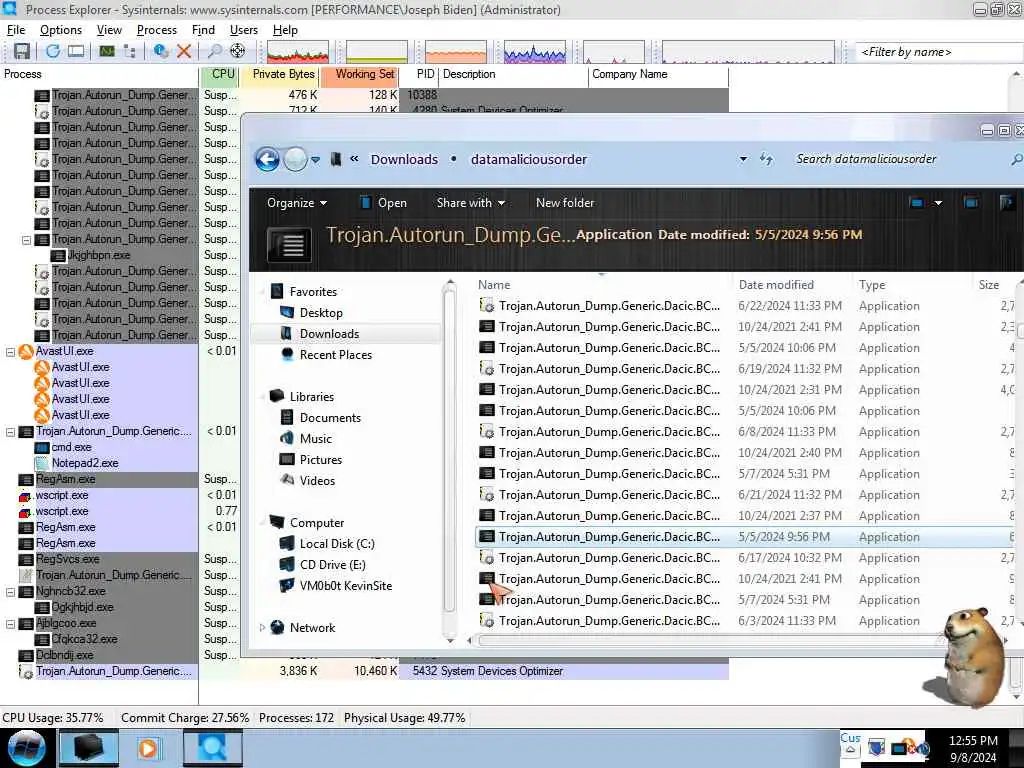The image size is (1024, 768).
Task: Open Desktop in Explorer Favorites
Action: pyautogui.click(x=321, y=313)
